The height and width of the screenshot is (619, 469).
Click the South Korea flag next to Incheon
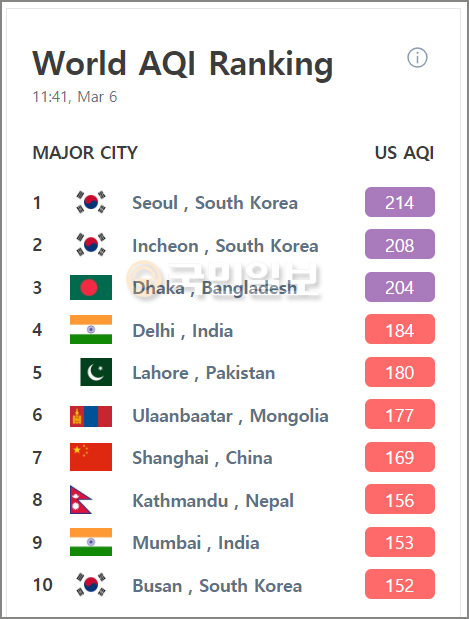(91, 244)
